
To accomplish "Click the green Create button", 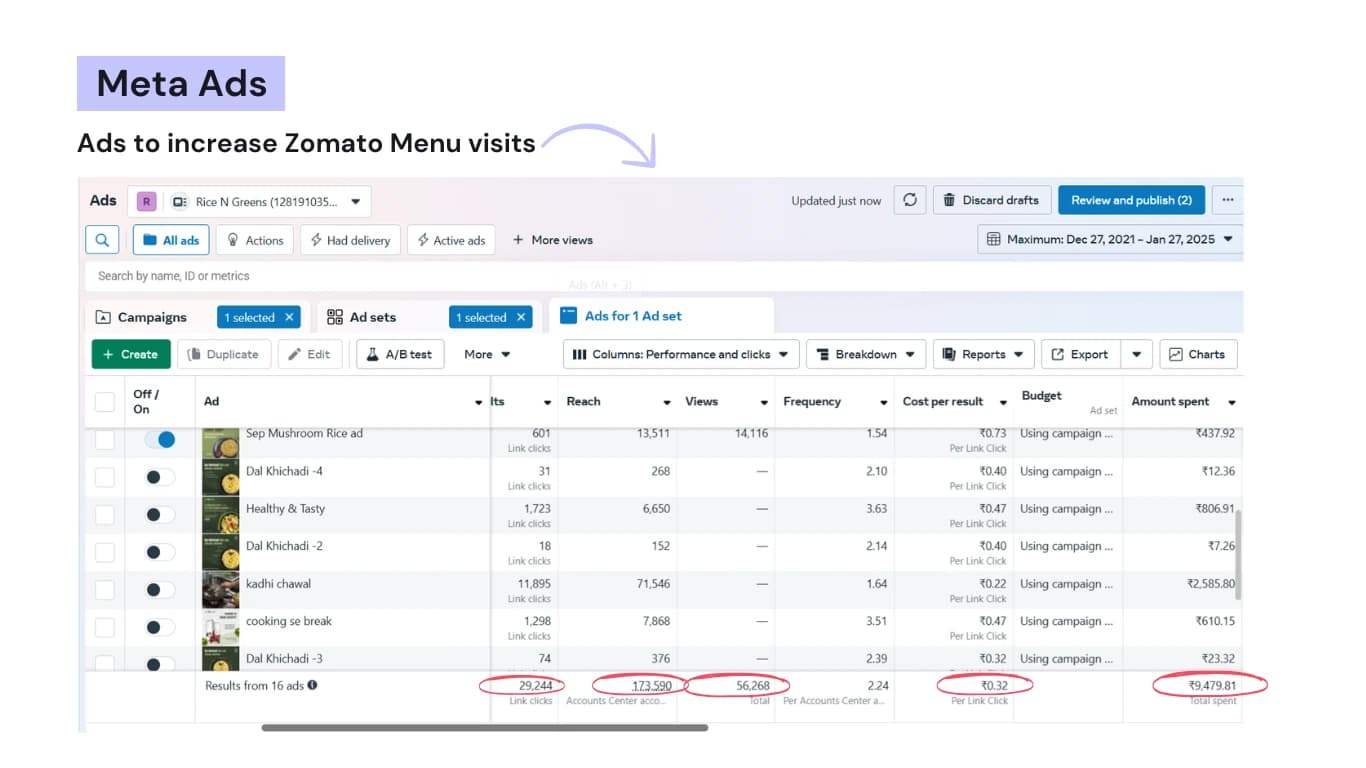I will tap(131, 354).
